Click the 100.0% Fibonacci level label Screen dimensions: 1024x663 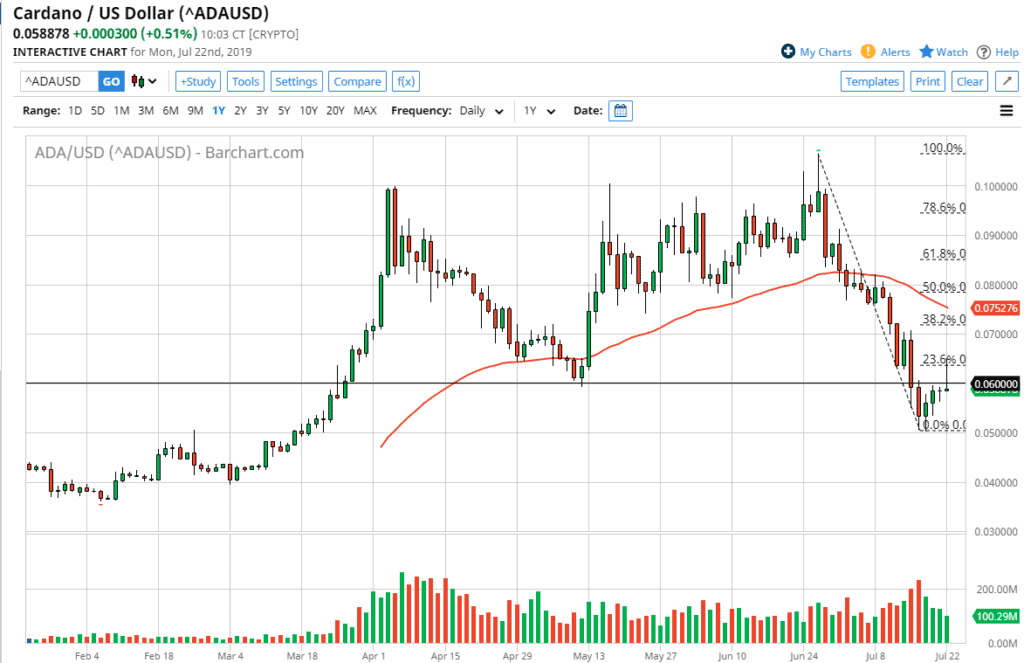click(x=942, y=148)
